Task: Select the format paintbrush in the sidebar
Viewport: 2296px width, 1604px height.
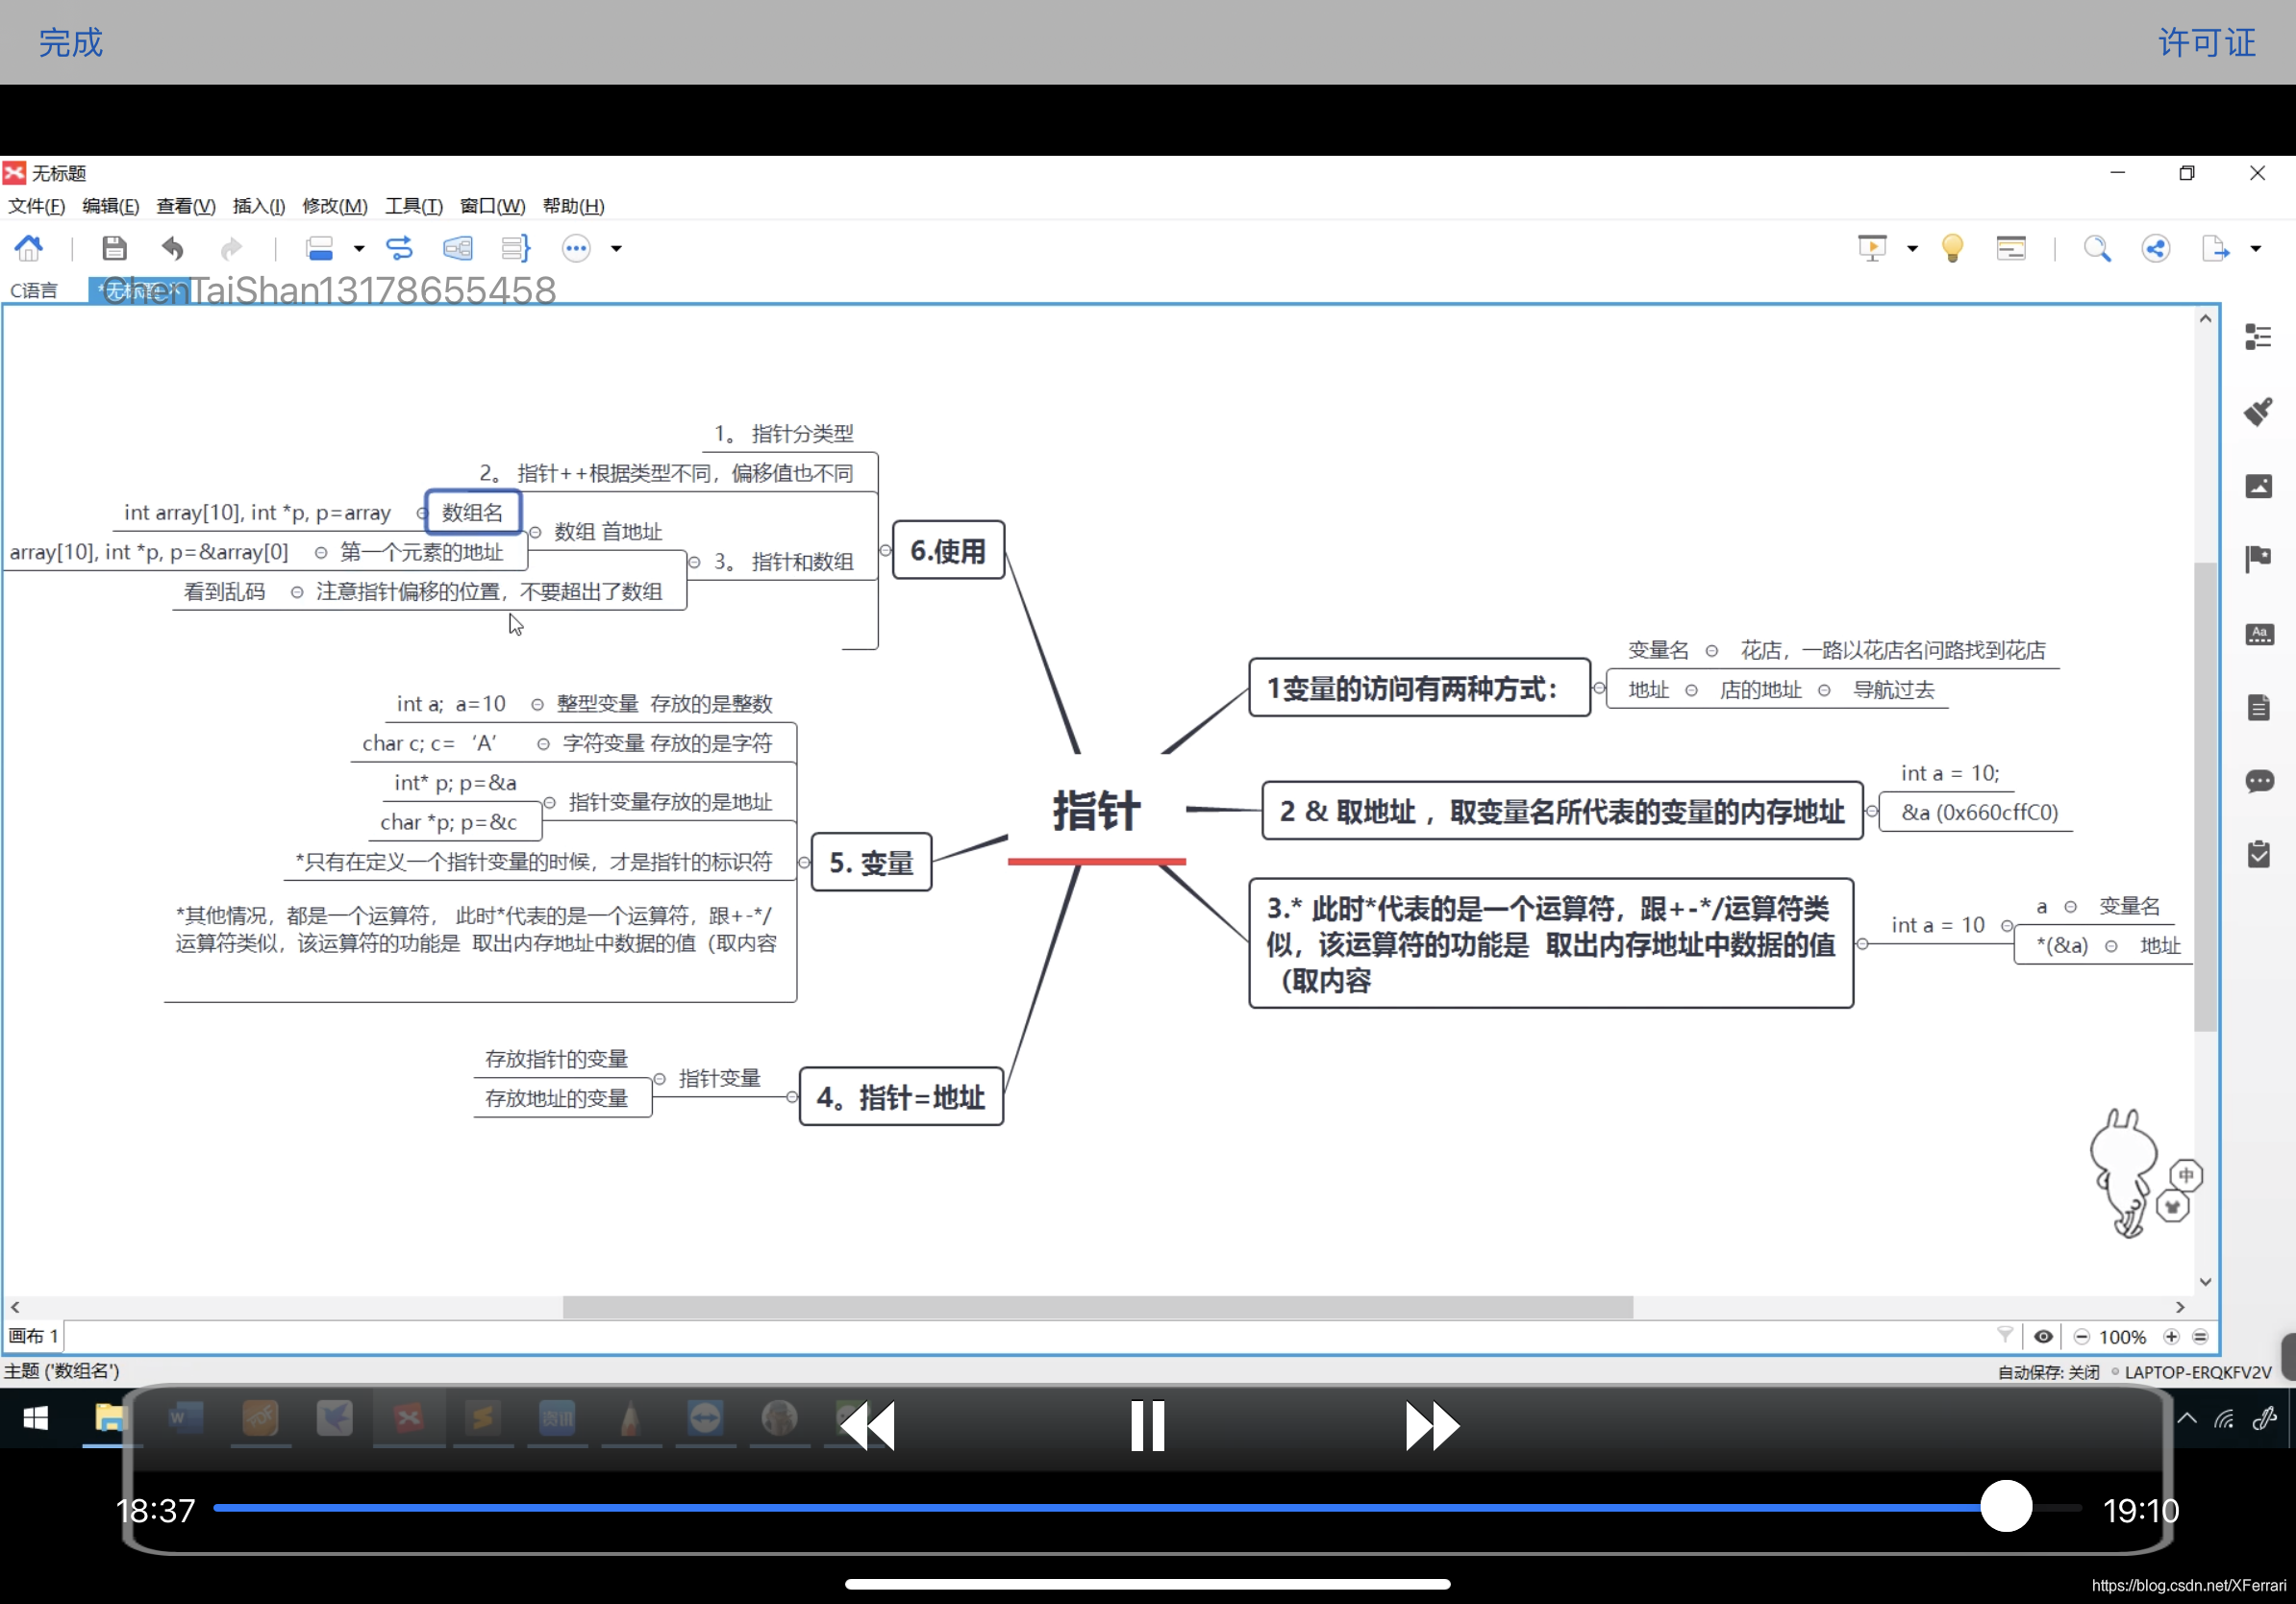Action: [x=2259, y=412]
